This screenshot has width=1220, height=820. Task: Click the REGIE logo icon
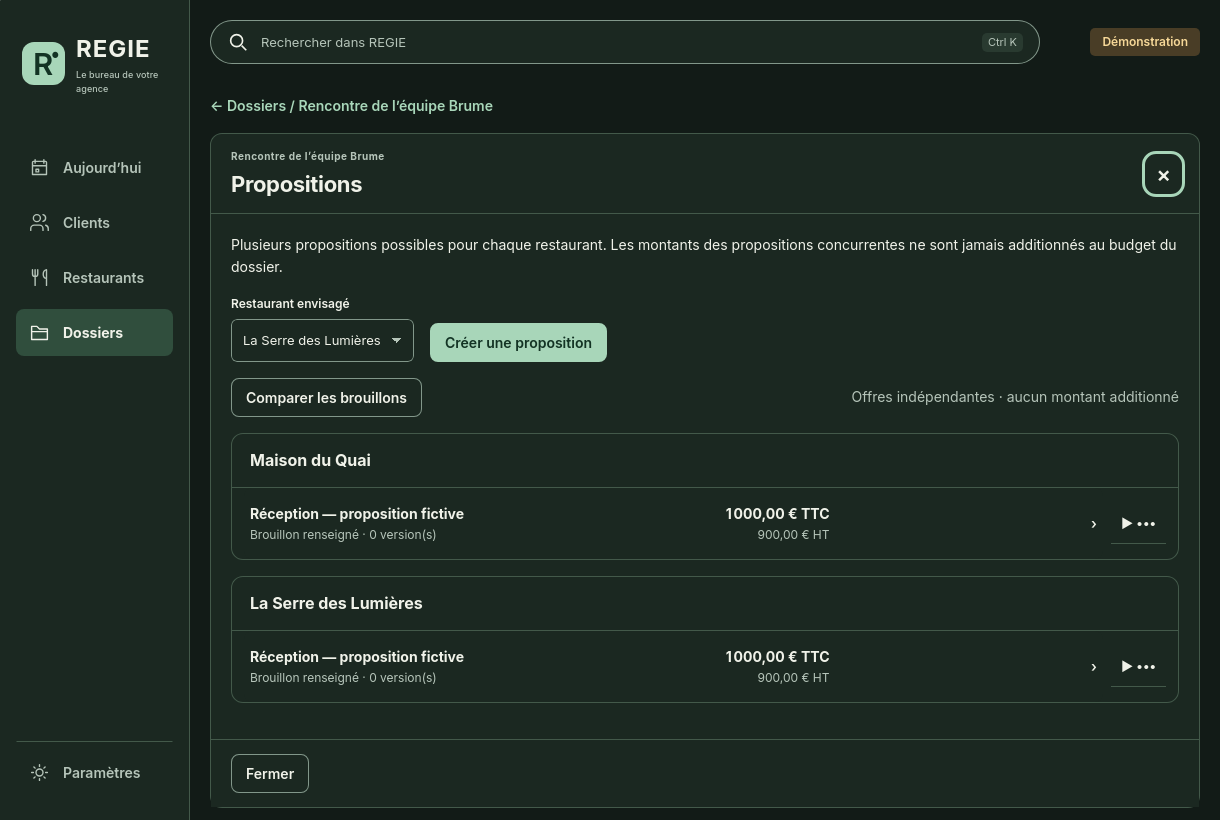tap(43, 63)
